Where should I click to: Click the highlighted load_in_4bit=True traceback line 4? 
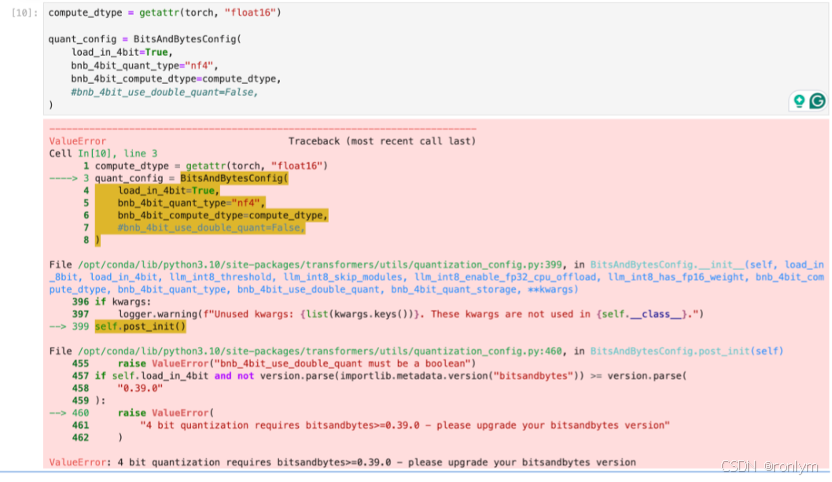pos(168,191)
